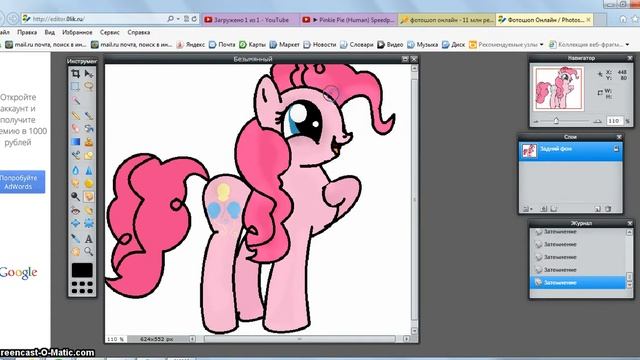Select the Blur drop tool
This screenshot has height=360, width=640.
tap(76, 170)
